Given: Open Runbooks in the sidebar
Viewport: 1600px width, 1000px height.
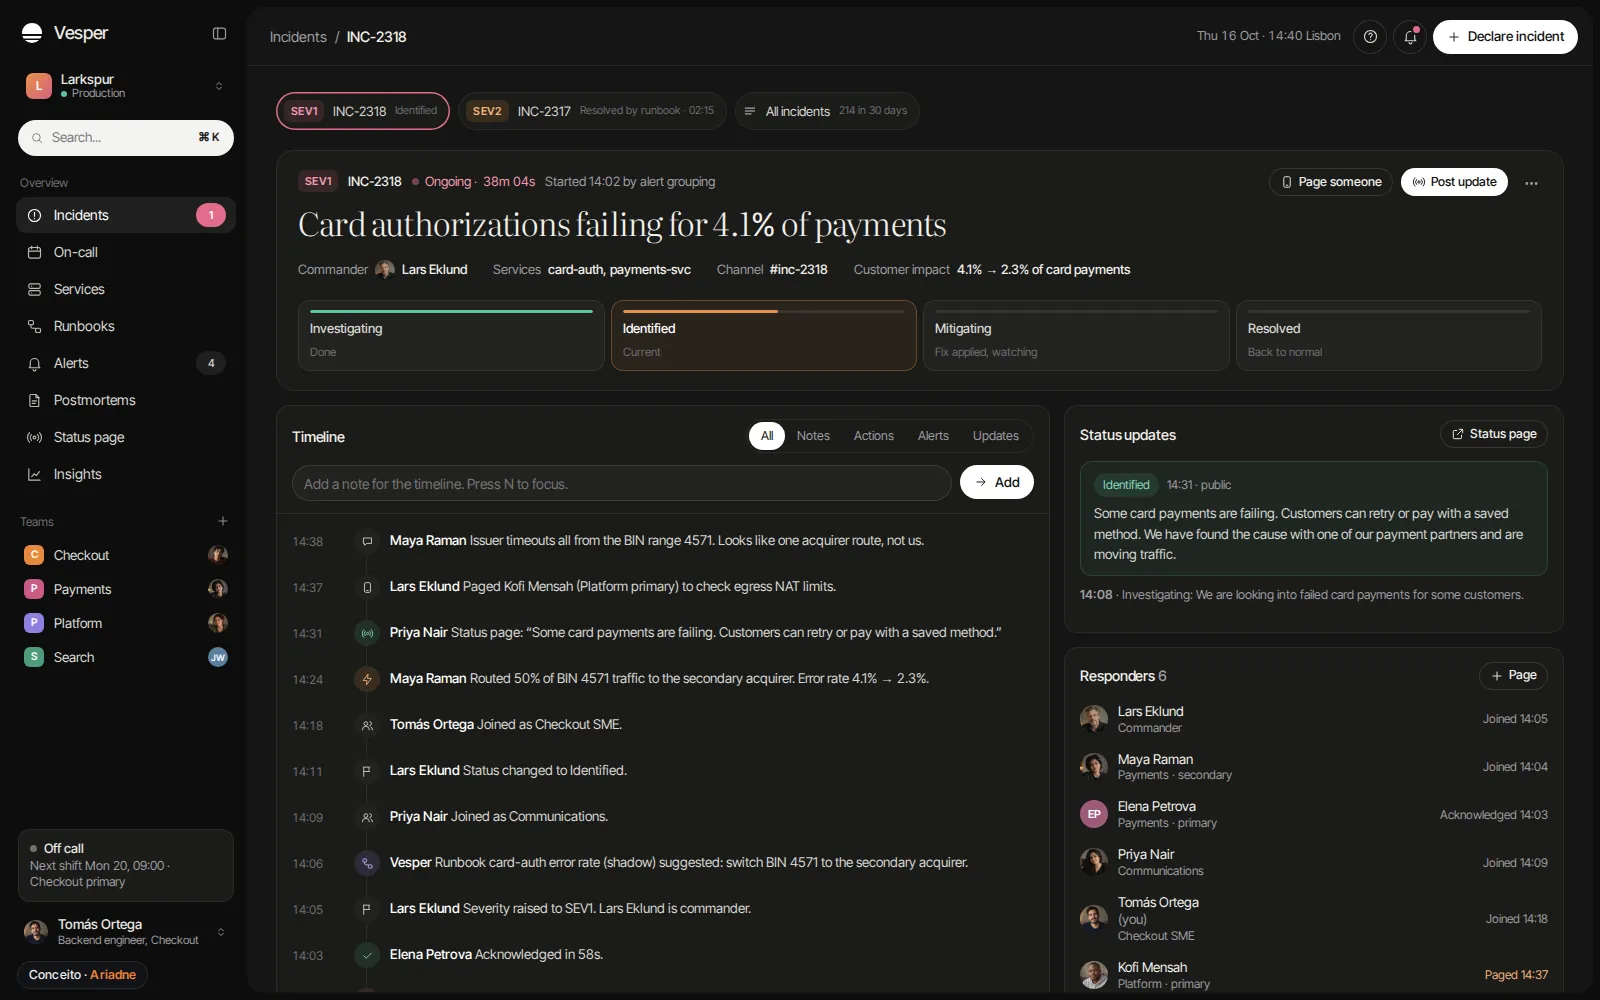Looking at the screenshot, I should [126, 326].
